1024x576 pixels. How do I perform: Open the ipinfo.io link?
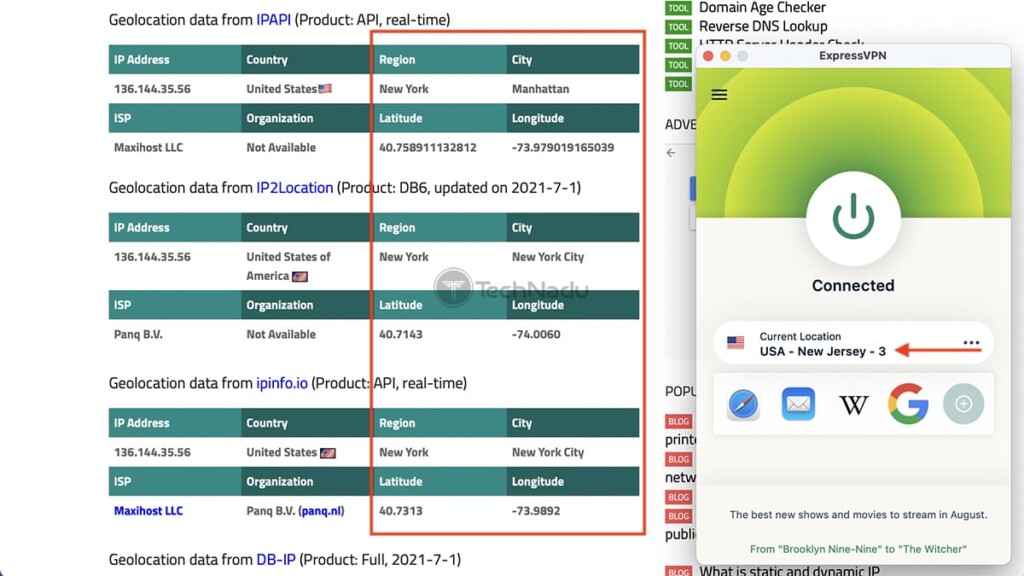[x=281, y=383]
